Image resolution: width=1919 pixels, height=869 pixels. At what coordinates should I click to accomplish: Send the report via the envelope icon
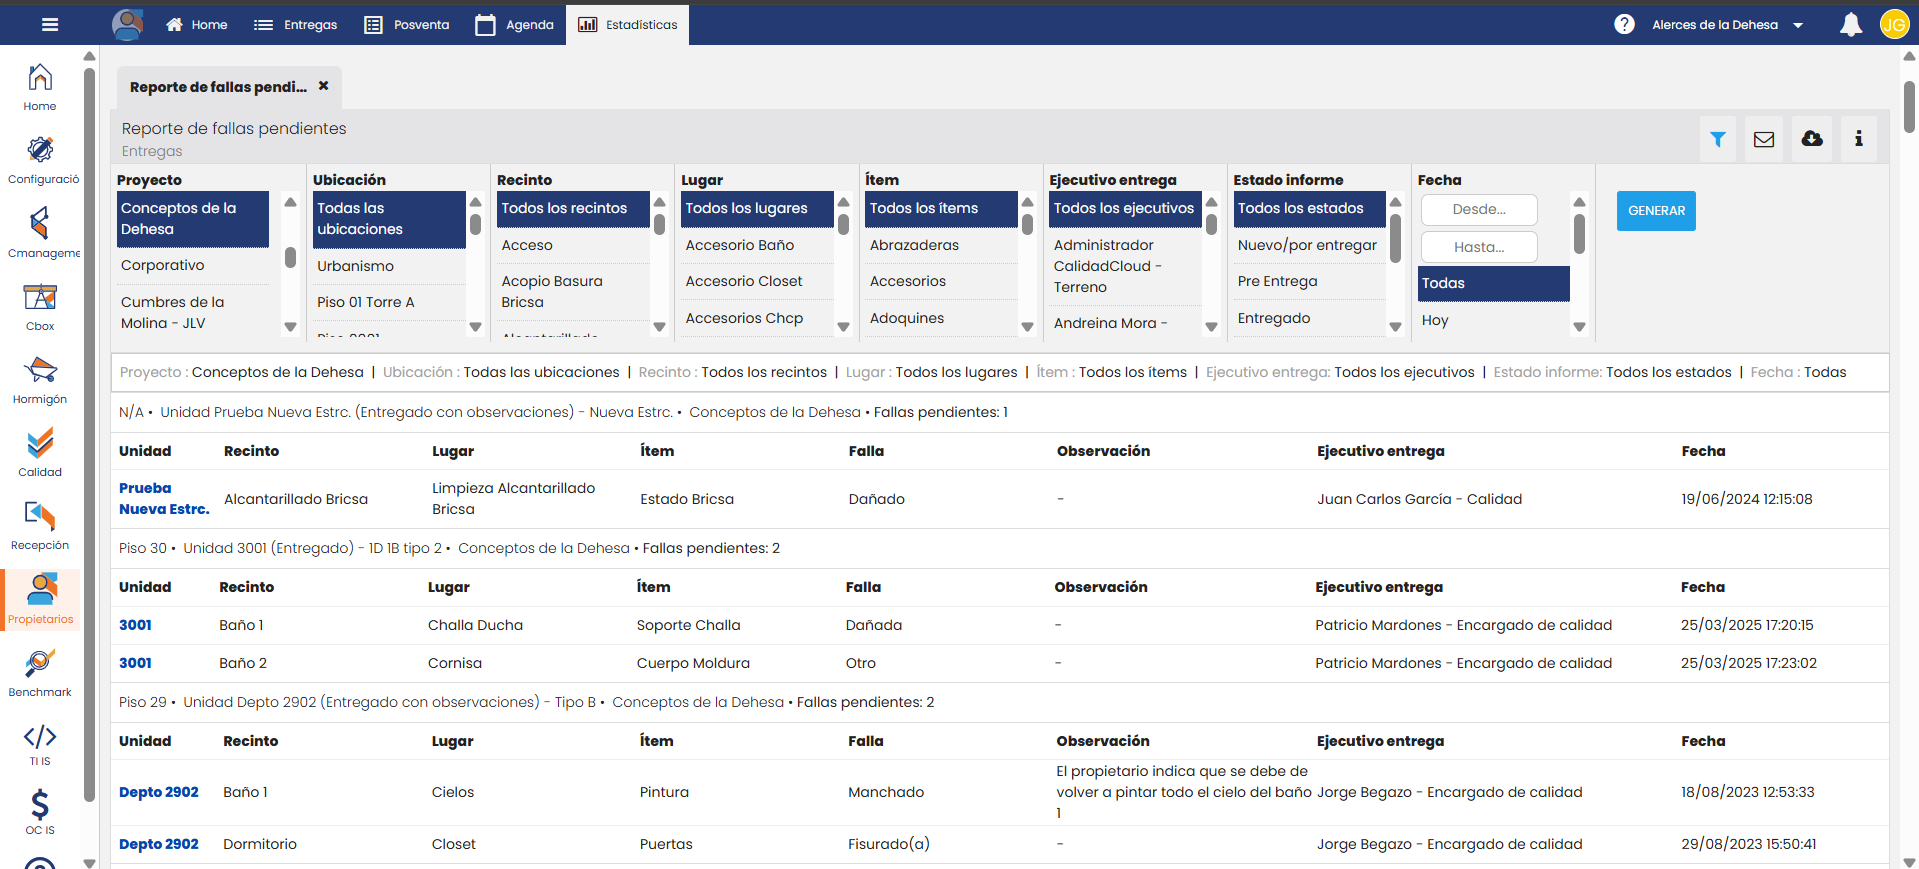[1764, 139]
